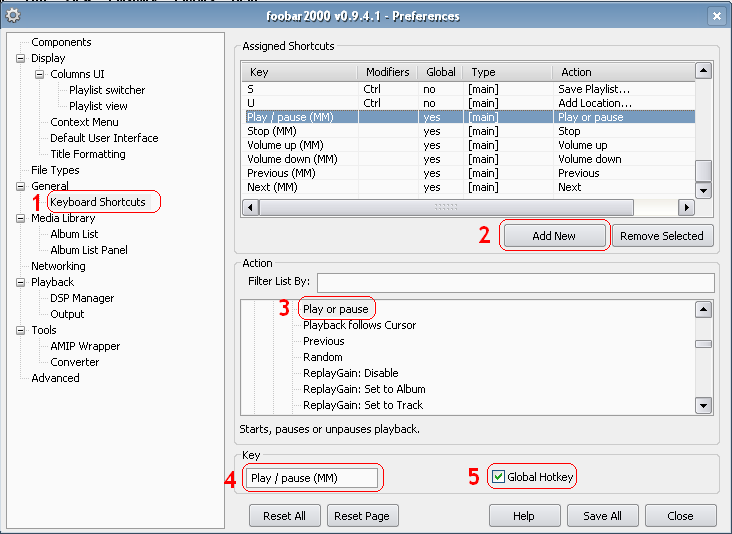The height and width of the screenshot is (534, 732).
Task: Click the Close button at bottom
Action: pos(680,516)
